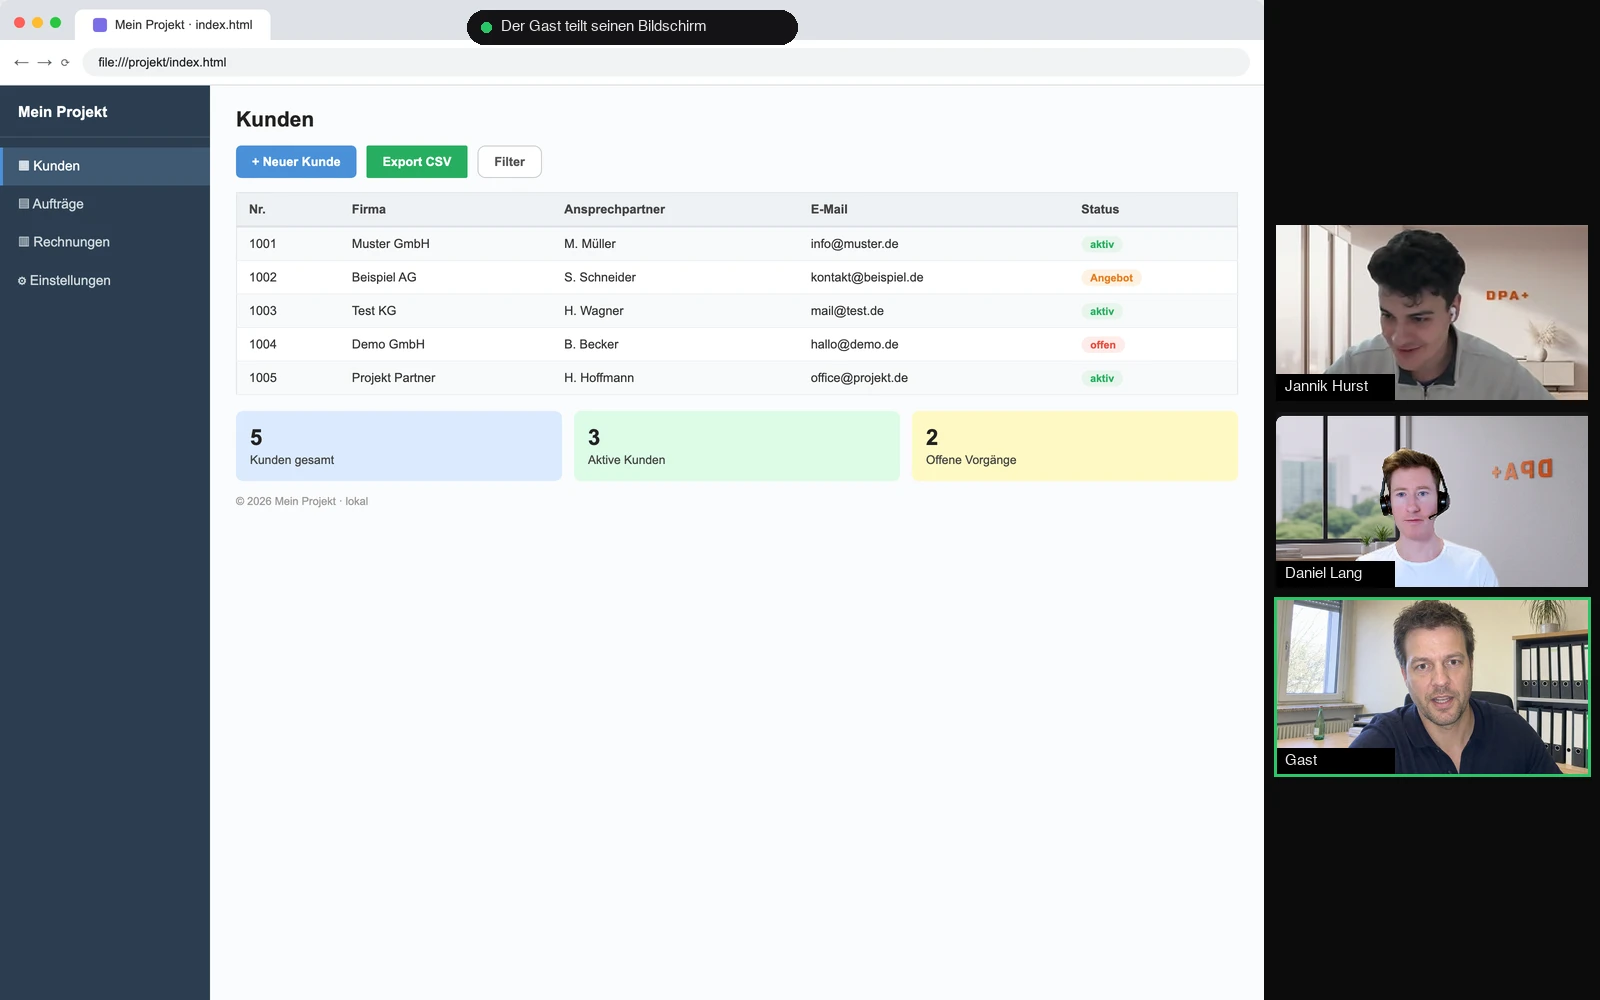Screen dimensions: 1600x1000
Task: Click Demo GmbH in the table
Action: 388,344
